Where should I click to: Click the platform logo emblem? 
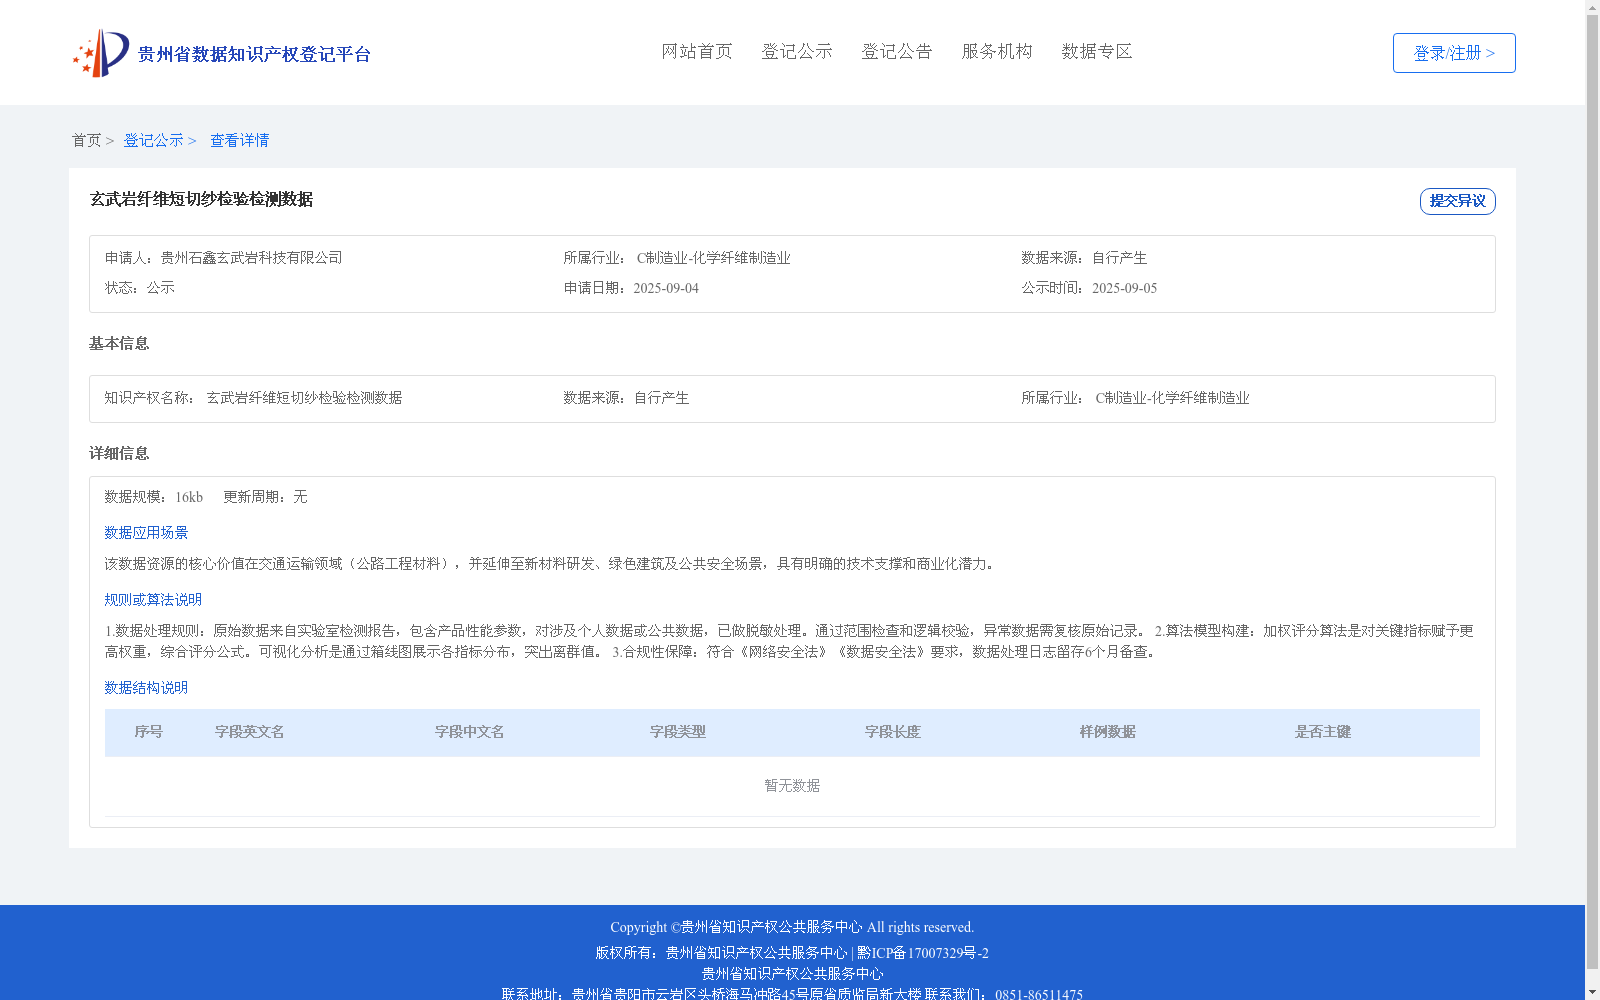(101, 53)
